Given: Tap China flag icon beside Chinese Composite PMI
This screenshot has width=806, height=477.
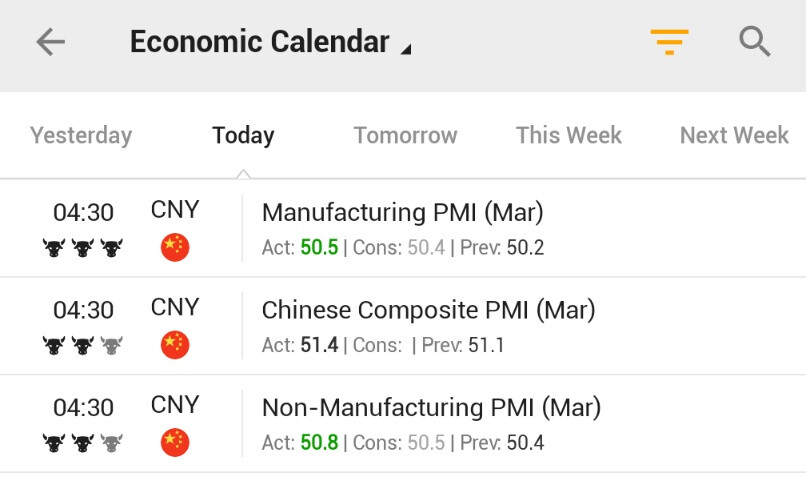Looking at the screenshot, I should [175, 345].
